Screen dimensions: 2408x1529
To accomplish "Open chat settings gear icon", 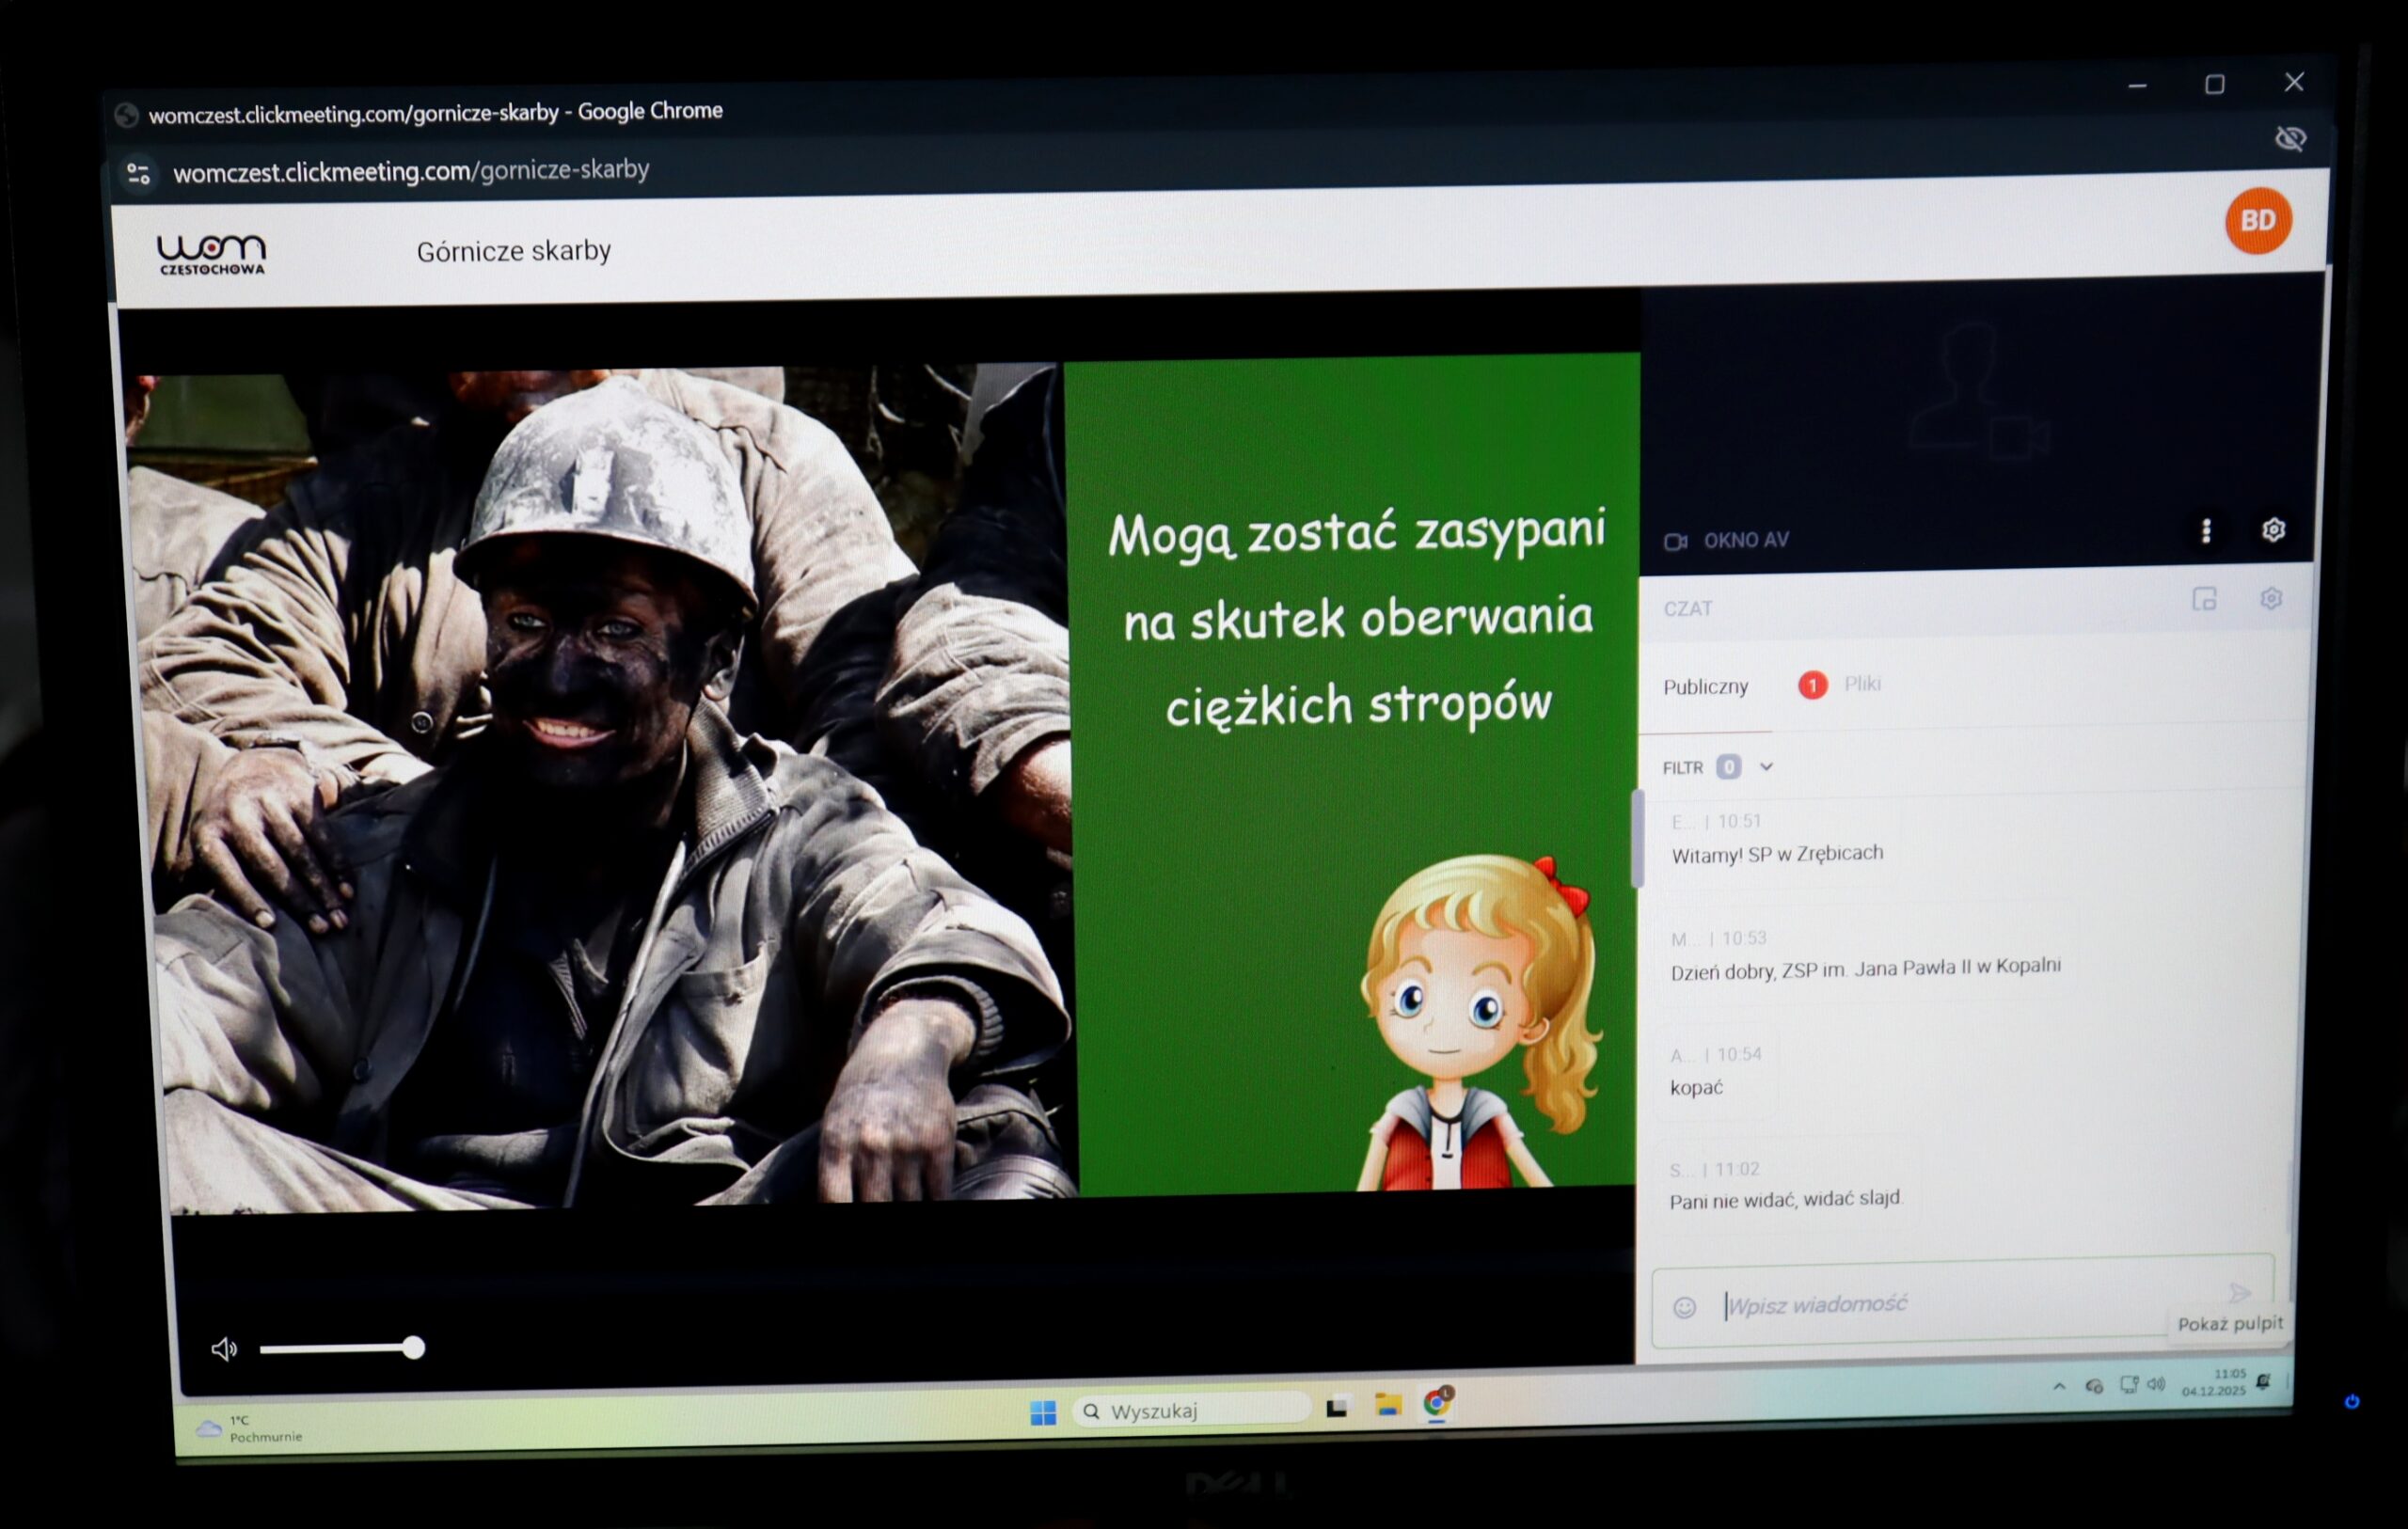I will point(2271,598).
